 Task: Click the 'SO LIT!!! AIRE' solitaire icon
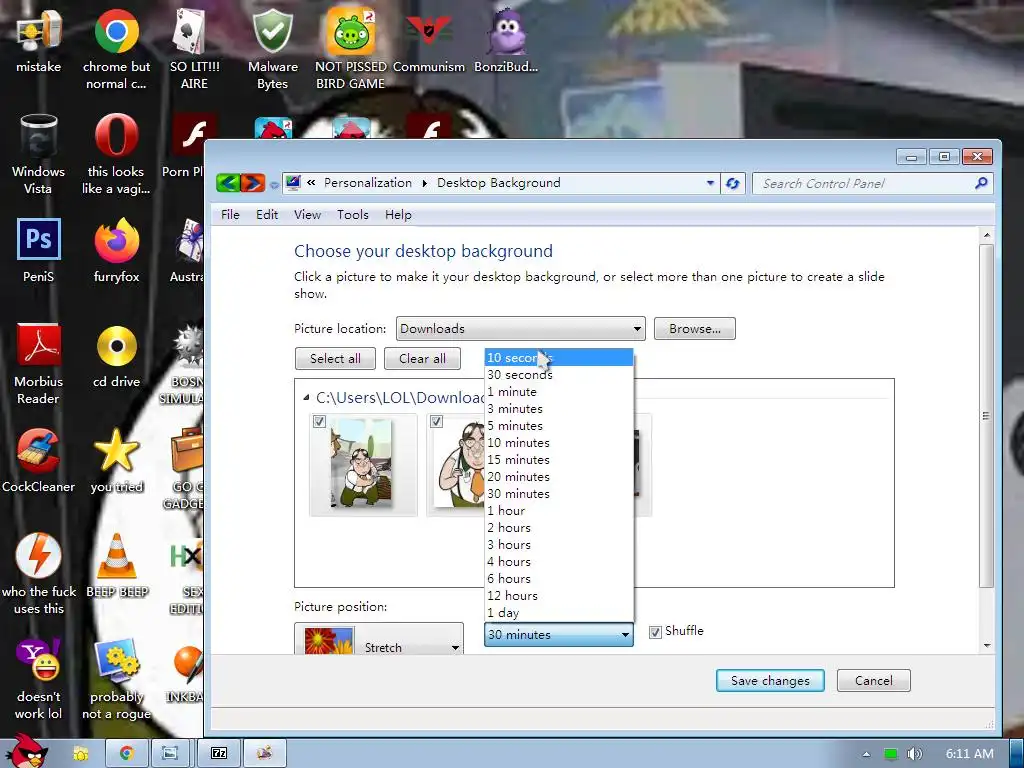(x=194, y=47)
